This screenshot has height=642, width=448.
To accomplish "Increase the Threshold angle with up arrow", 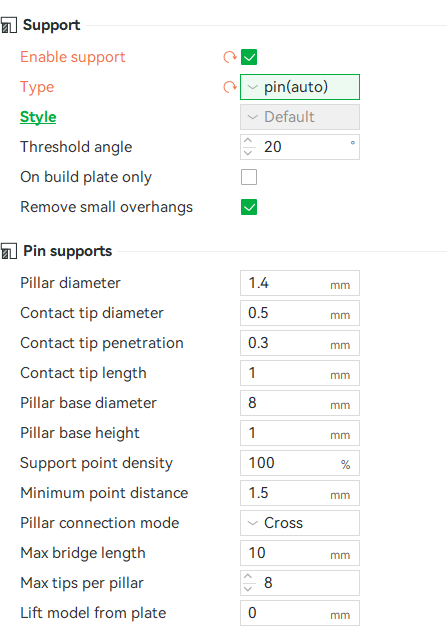I will pos(248,141).
